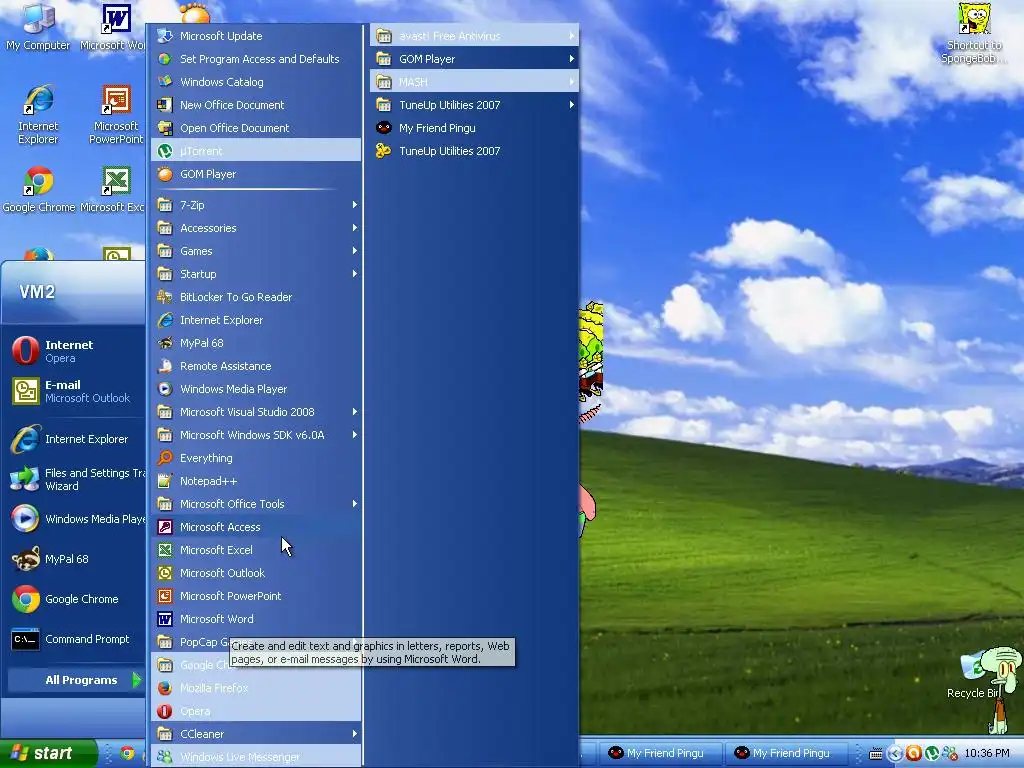
Task: Open the TuneUp Utilities 2007 program shortcut
Action: tap(474, 151)
